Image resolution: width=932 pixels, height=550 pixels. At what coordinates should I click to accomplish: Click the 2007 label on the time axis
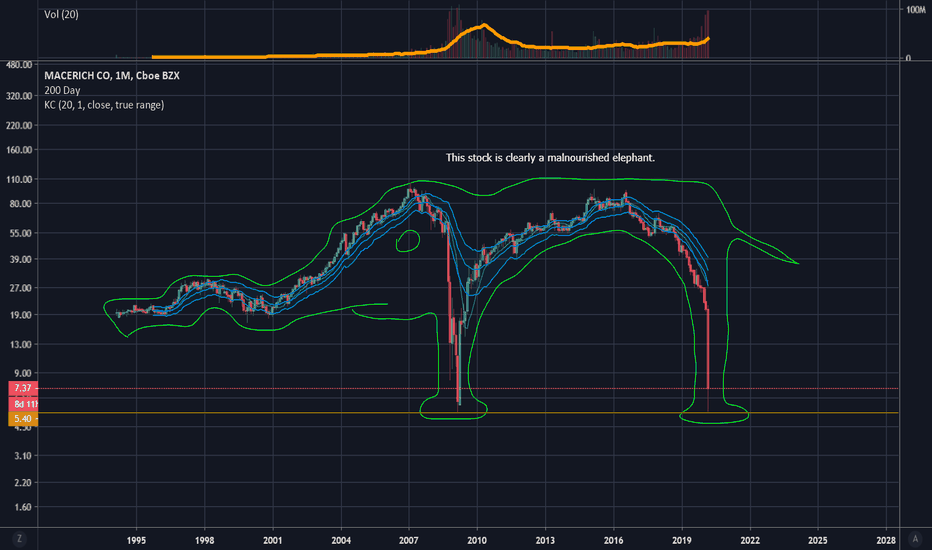click(408, 540)
